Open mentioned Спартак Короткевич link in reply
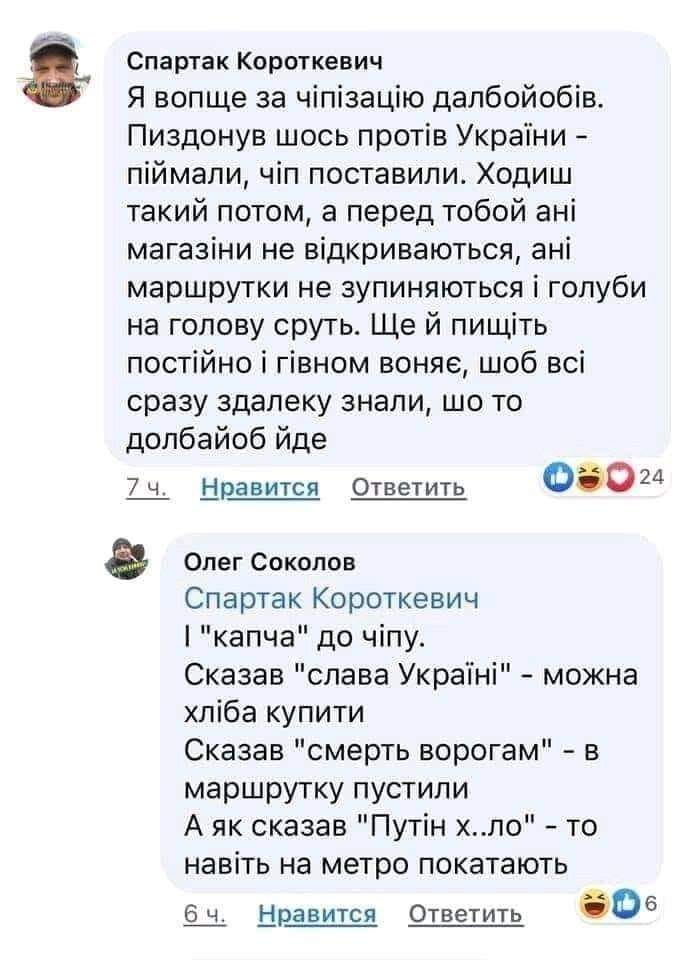700x960 pixels. [x=332, y=598]
